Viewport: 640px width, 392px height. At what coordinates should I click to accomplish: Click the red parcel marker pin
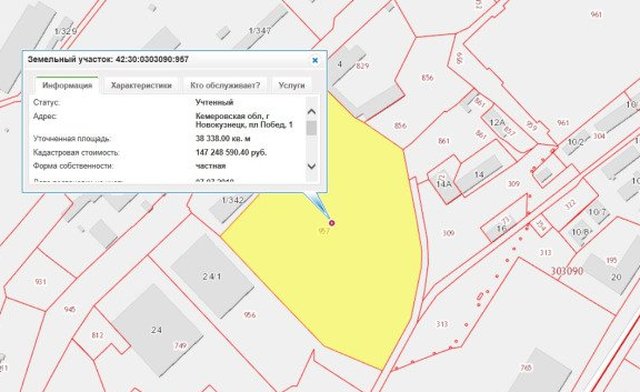click(x=332, y=223)
